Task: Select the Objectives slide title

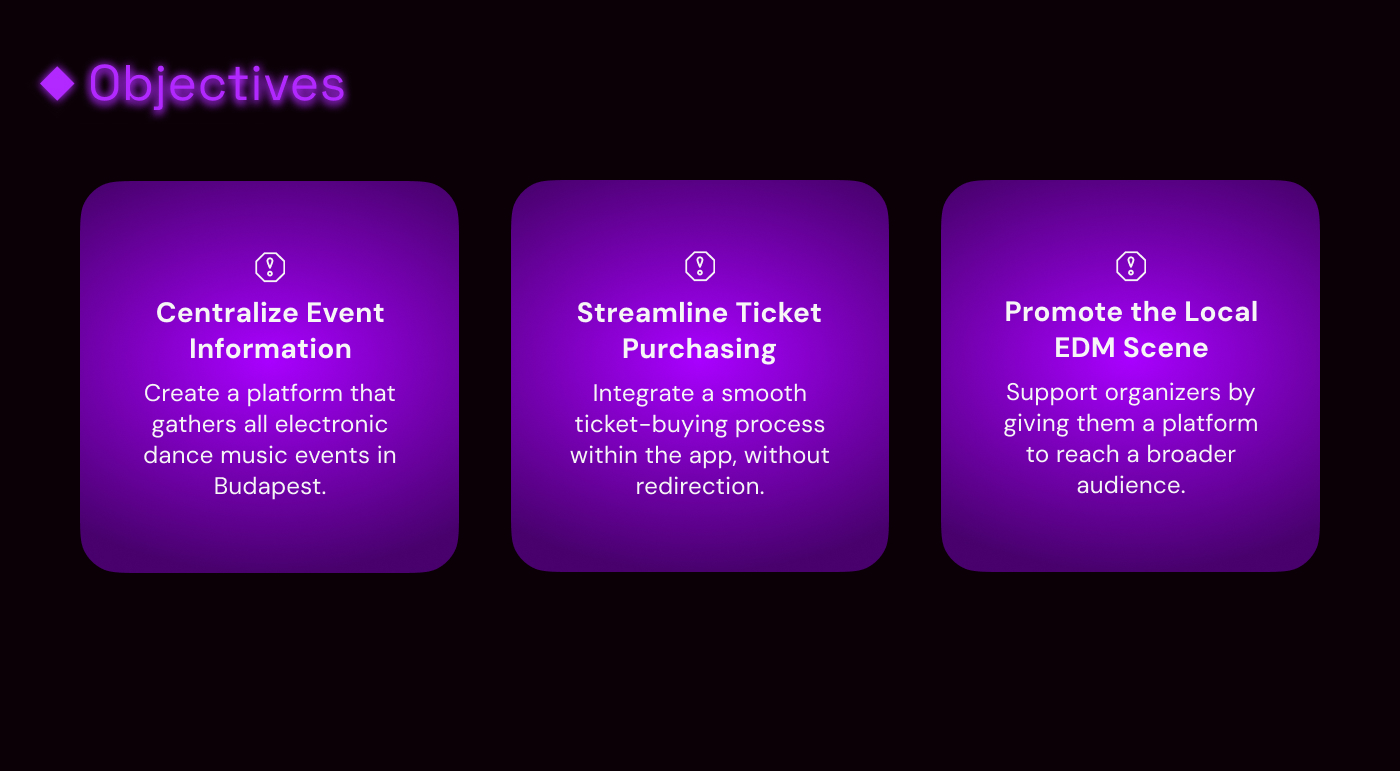Action: (x=217, y=84)
